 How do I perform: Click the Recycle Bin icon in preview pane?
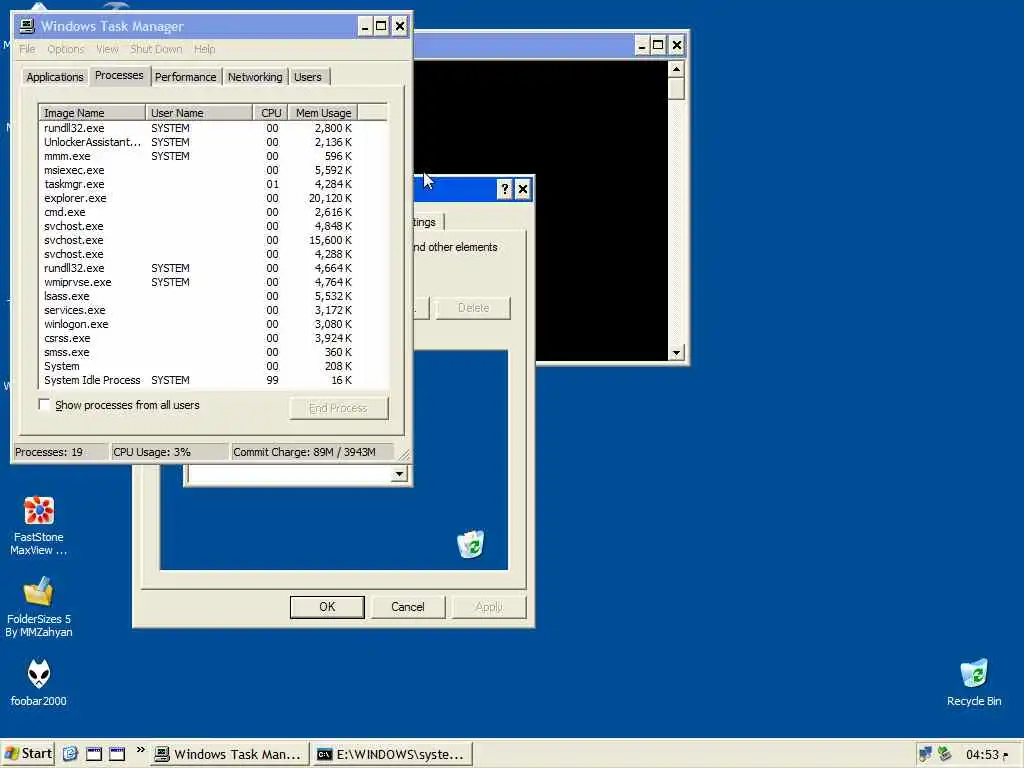point(470,544)
